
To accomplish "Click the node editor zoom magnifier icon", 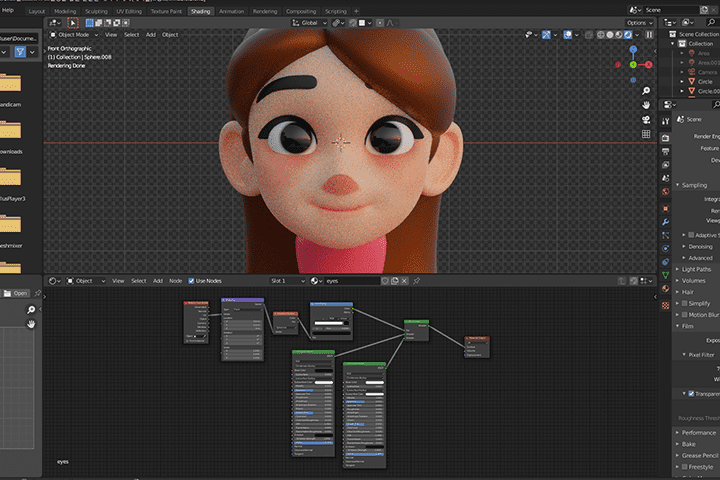I will [x=31, y=310].
